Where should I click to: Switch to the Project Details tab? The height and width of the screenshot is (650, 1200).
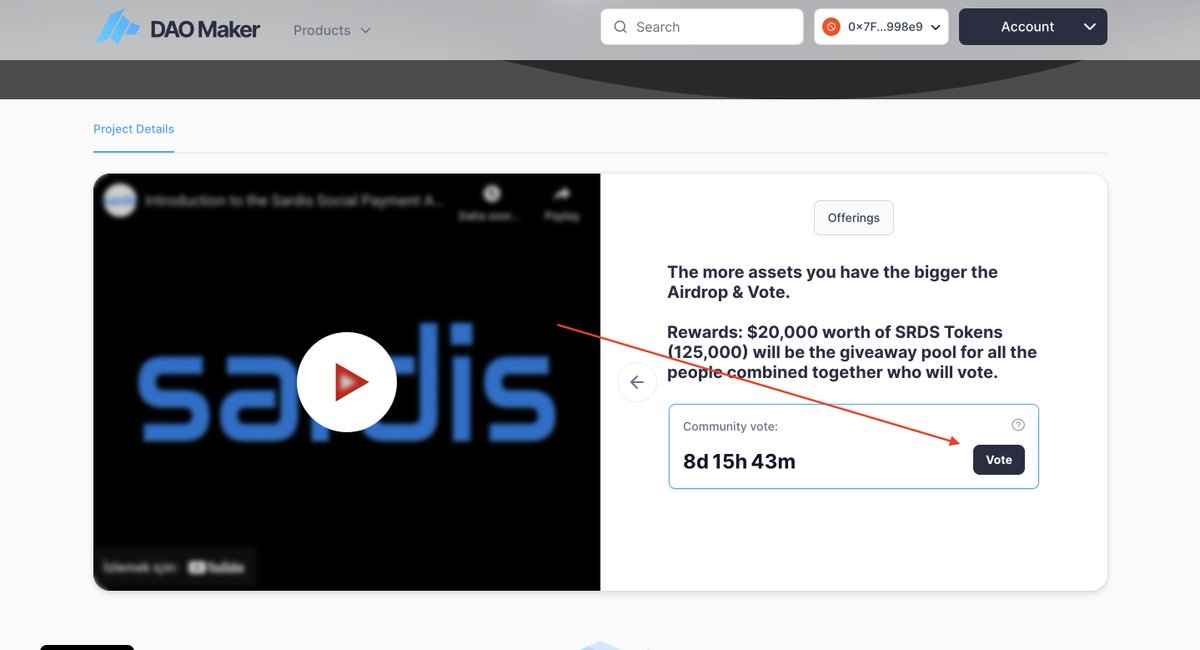click(x=134, y=129)
